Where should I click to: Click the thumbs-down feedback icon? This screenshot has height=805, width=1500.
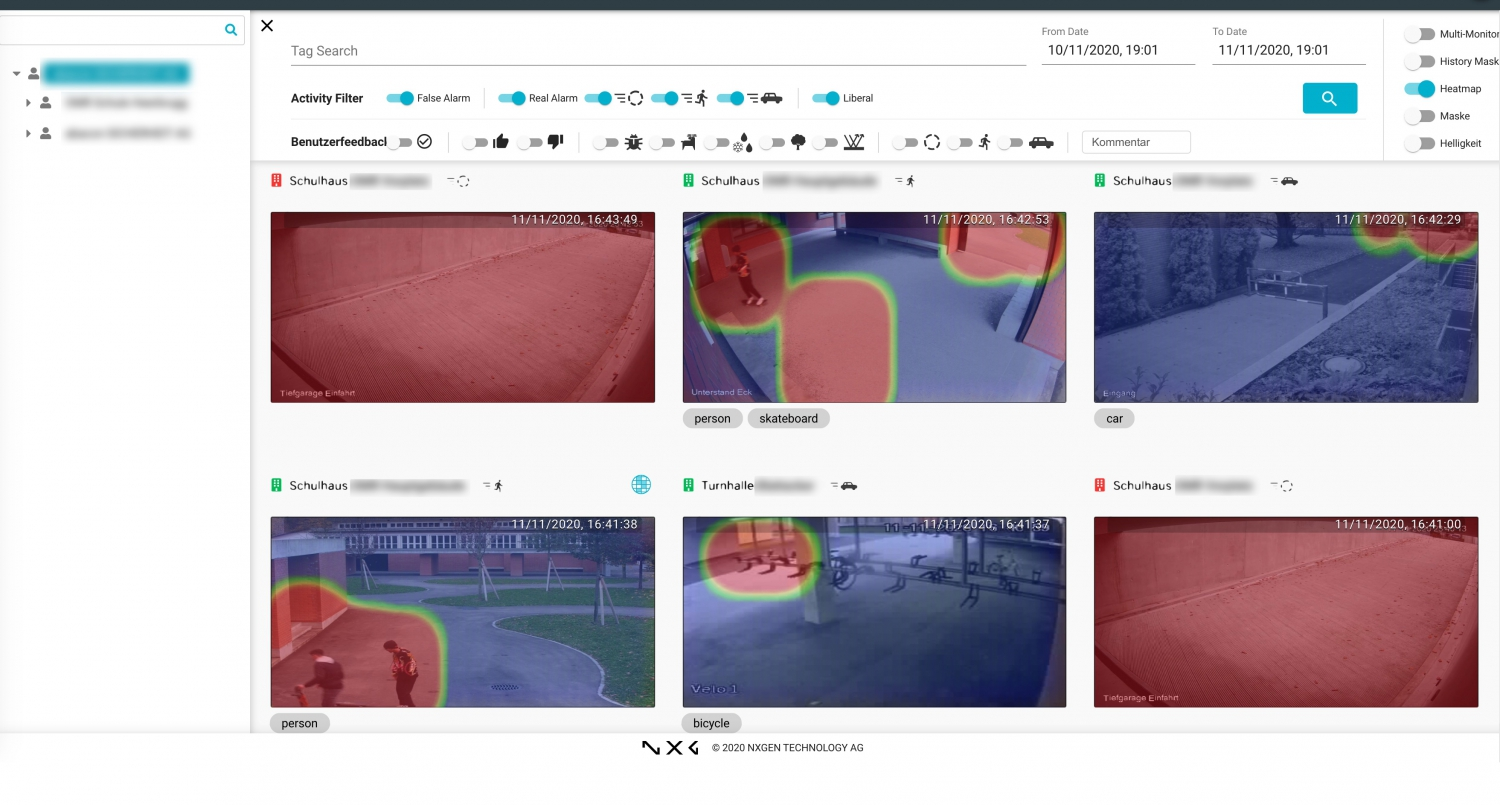[x=556, y=142]
